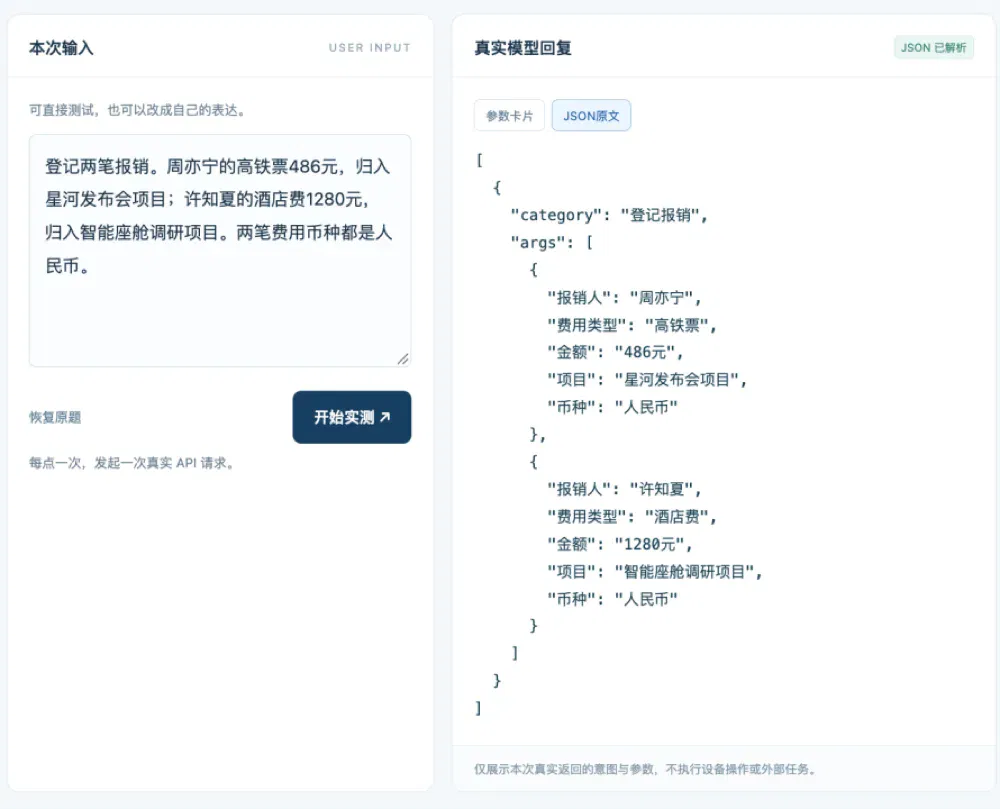Click the line "金额": "486元"
This screenshot has width=1000, height=809.
click(615, 353)
